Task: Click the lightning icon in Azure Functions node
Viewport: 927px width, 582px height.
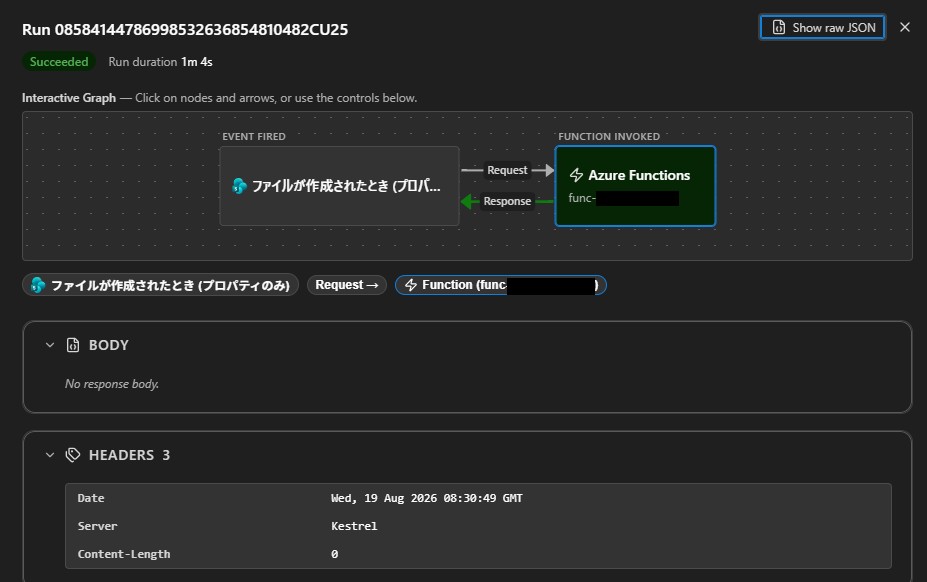Action: pos(576,175)
